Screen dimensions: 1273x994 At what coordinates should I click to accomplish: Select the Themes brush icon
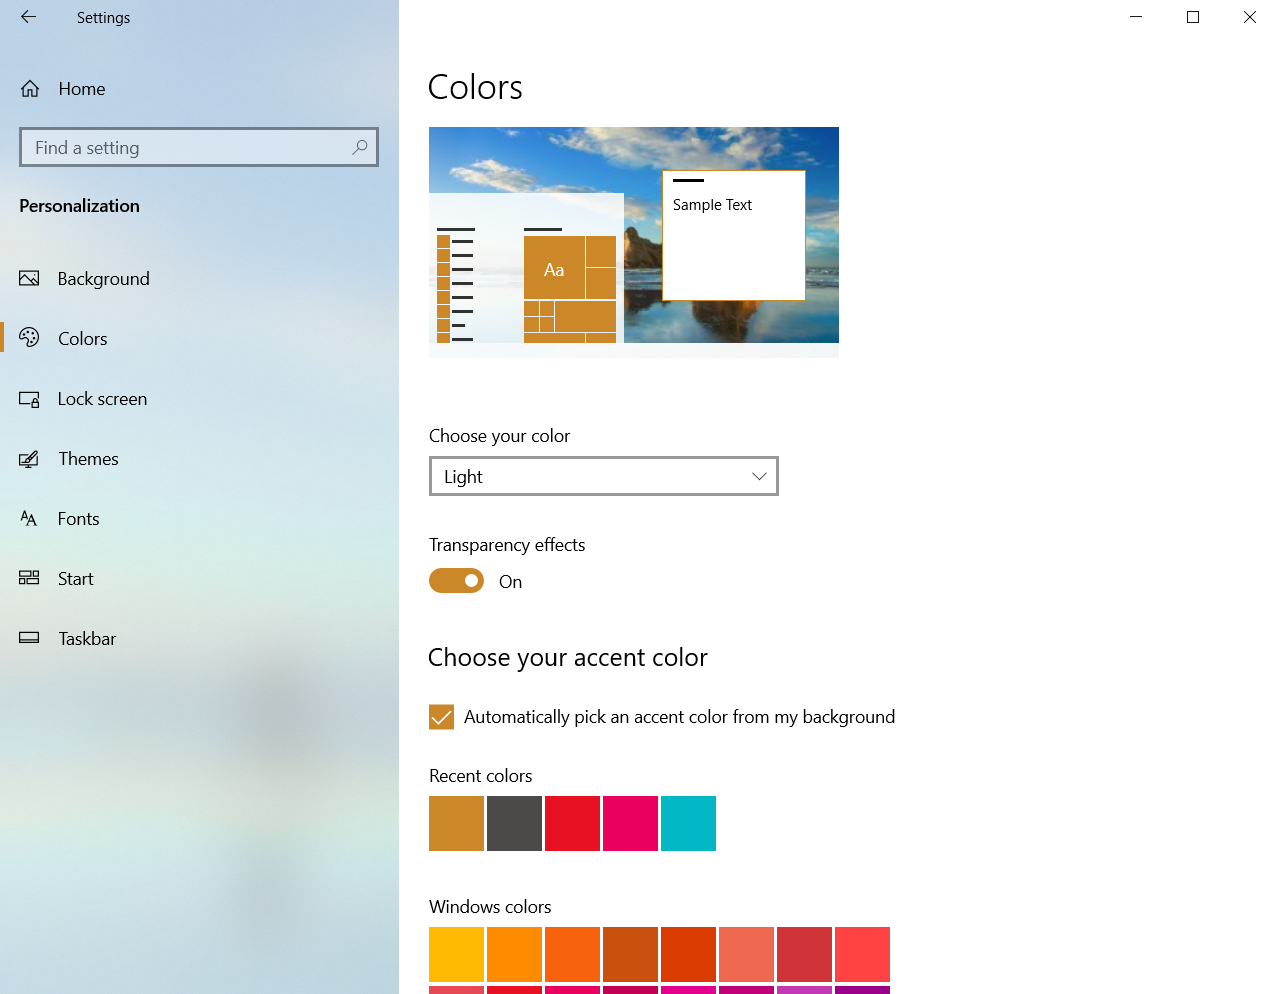[x=30, y=459]
